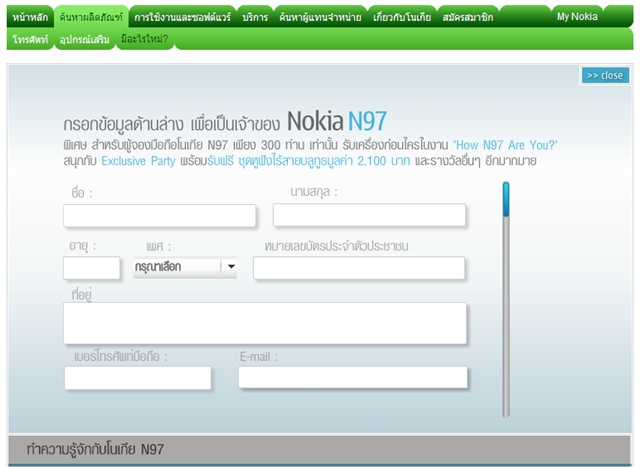
Task: Open the มีอะไรใหม่? submenu item
Action: (x=144, y=39)
